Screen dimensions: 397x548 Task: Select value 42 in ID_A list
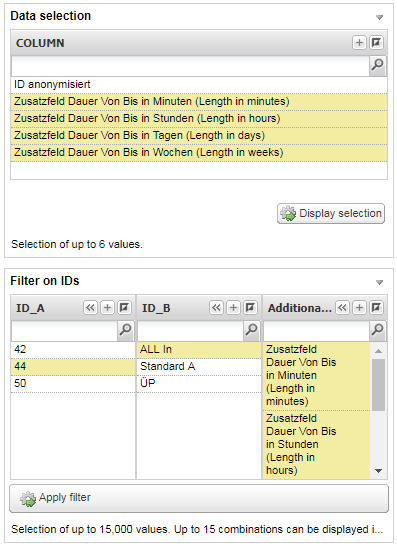click(x=73, y=349)
